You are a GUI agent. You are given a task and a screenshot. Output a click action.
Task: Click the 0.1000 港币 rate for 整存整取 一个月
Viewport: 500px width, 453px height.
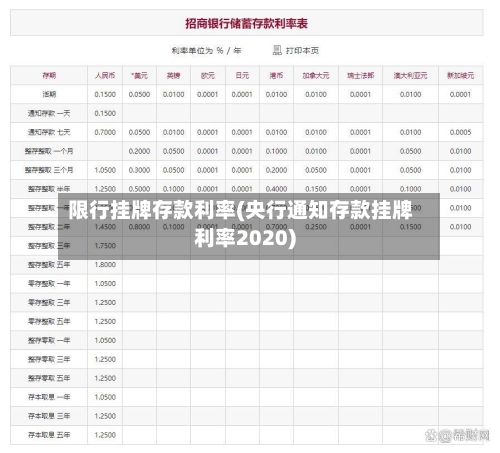pos(276,151)
